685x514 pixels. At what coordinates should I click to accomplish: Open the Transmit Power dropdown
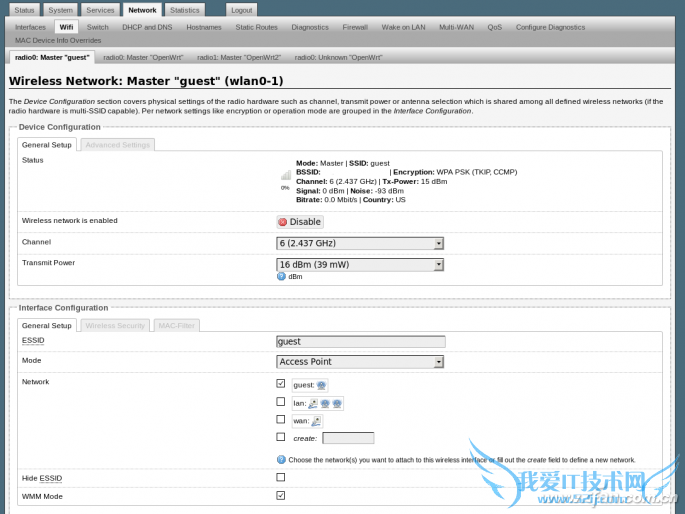[360, 265]
